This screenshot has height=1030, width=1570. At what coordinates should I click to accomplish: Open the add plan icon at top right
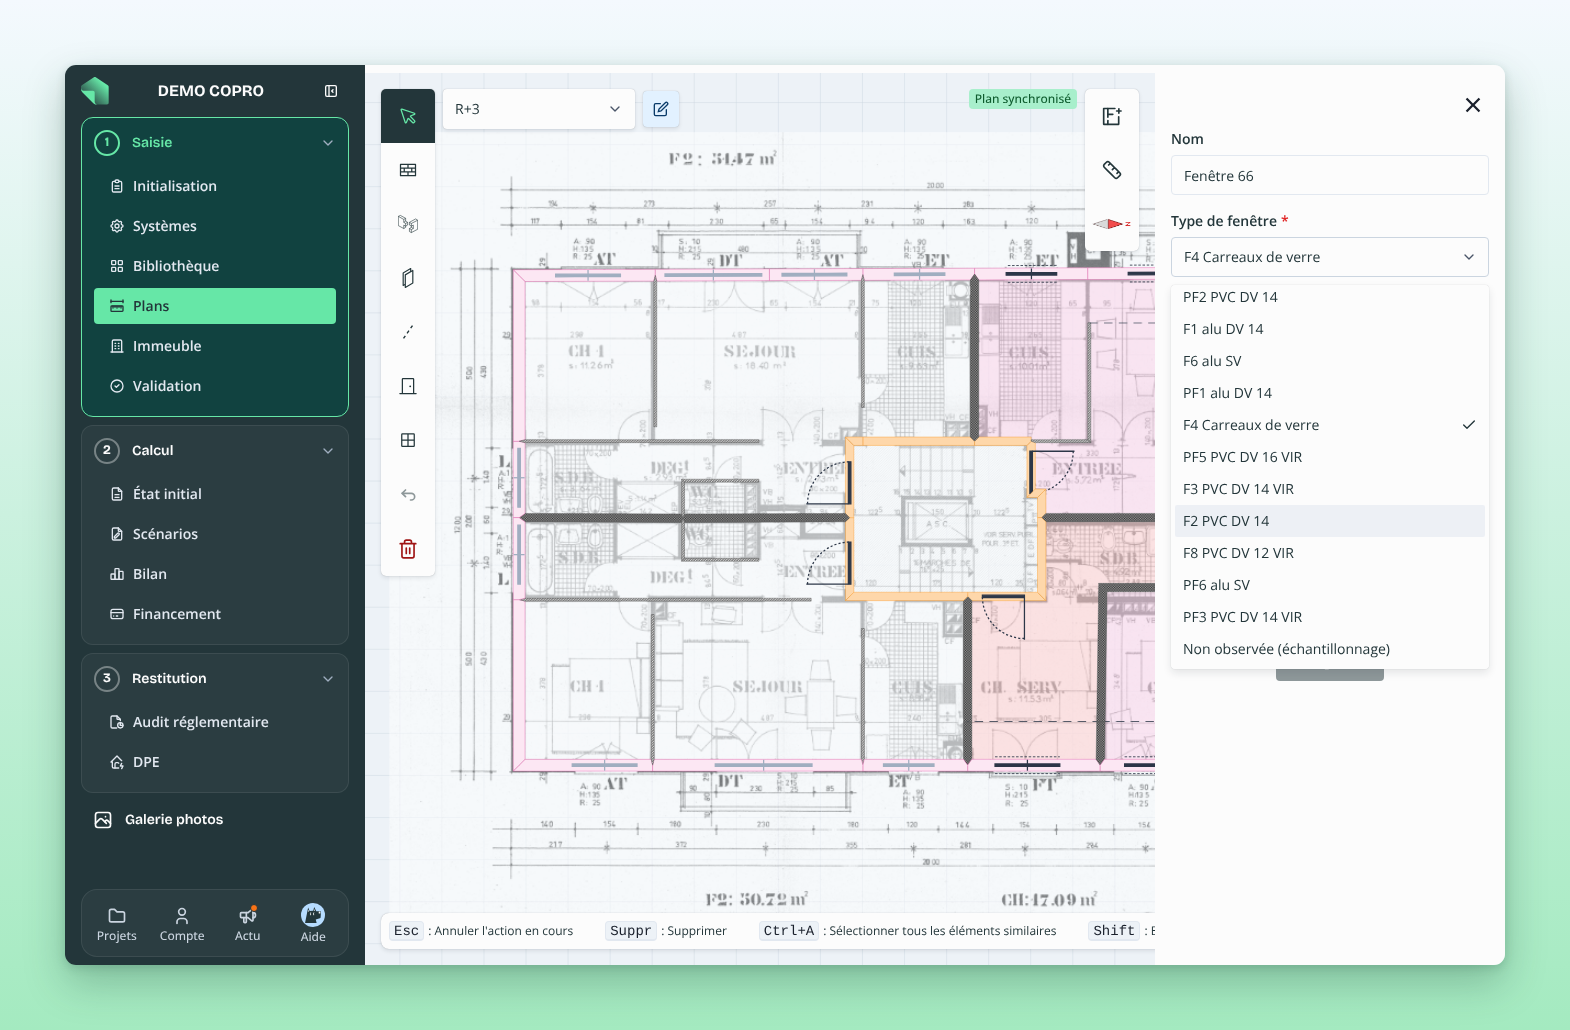click(x=1112, y=116)
